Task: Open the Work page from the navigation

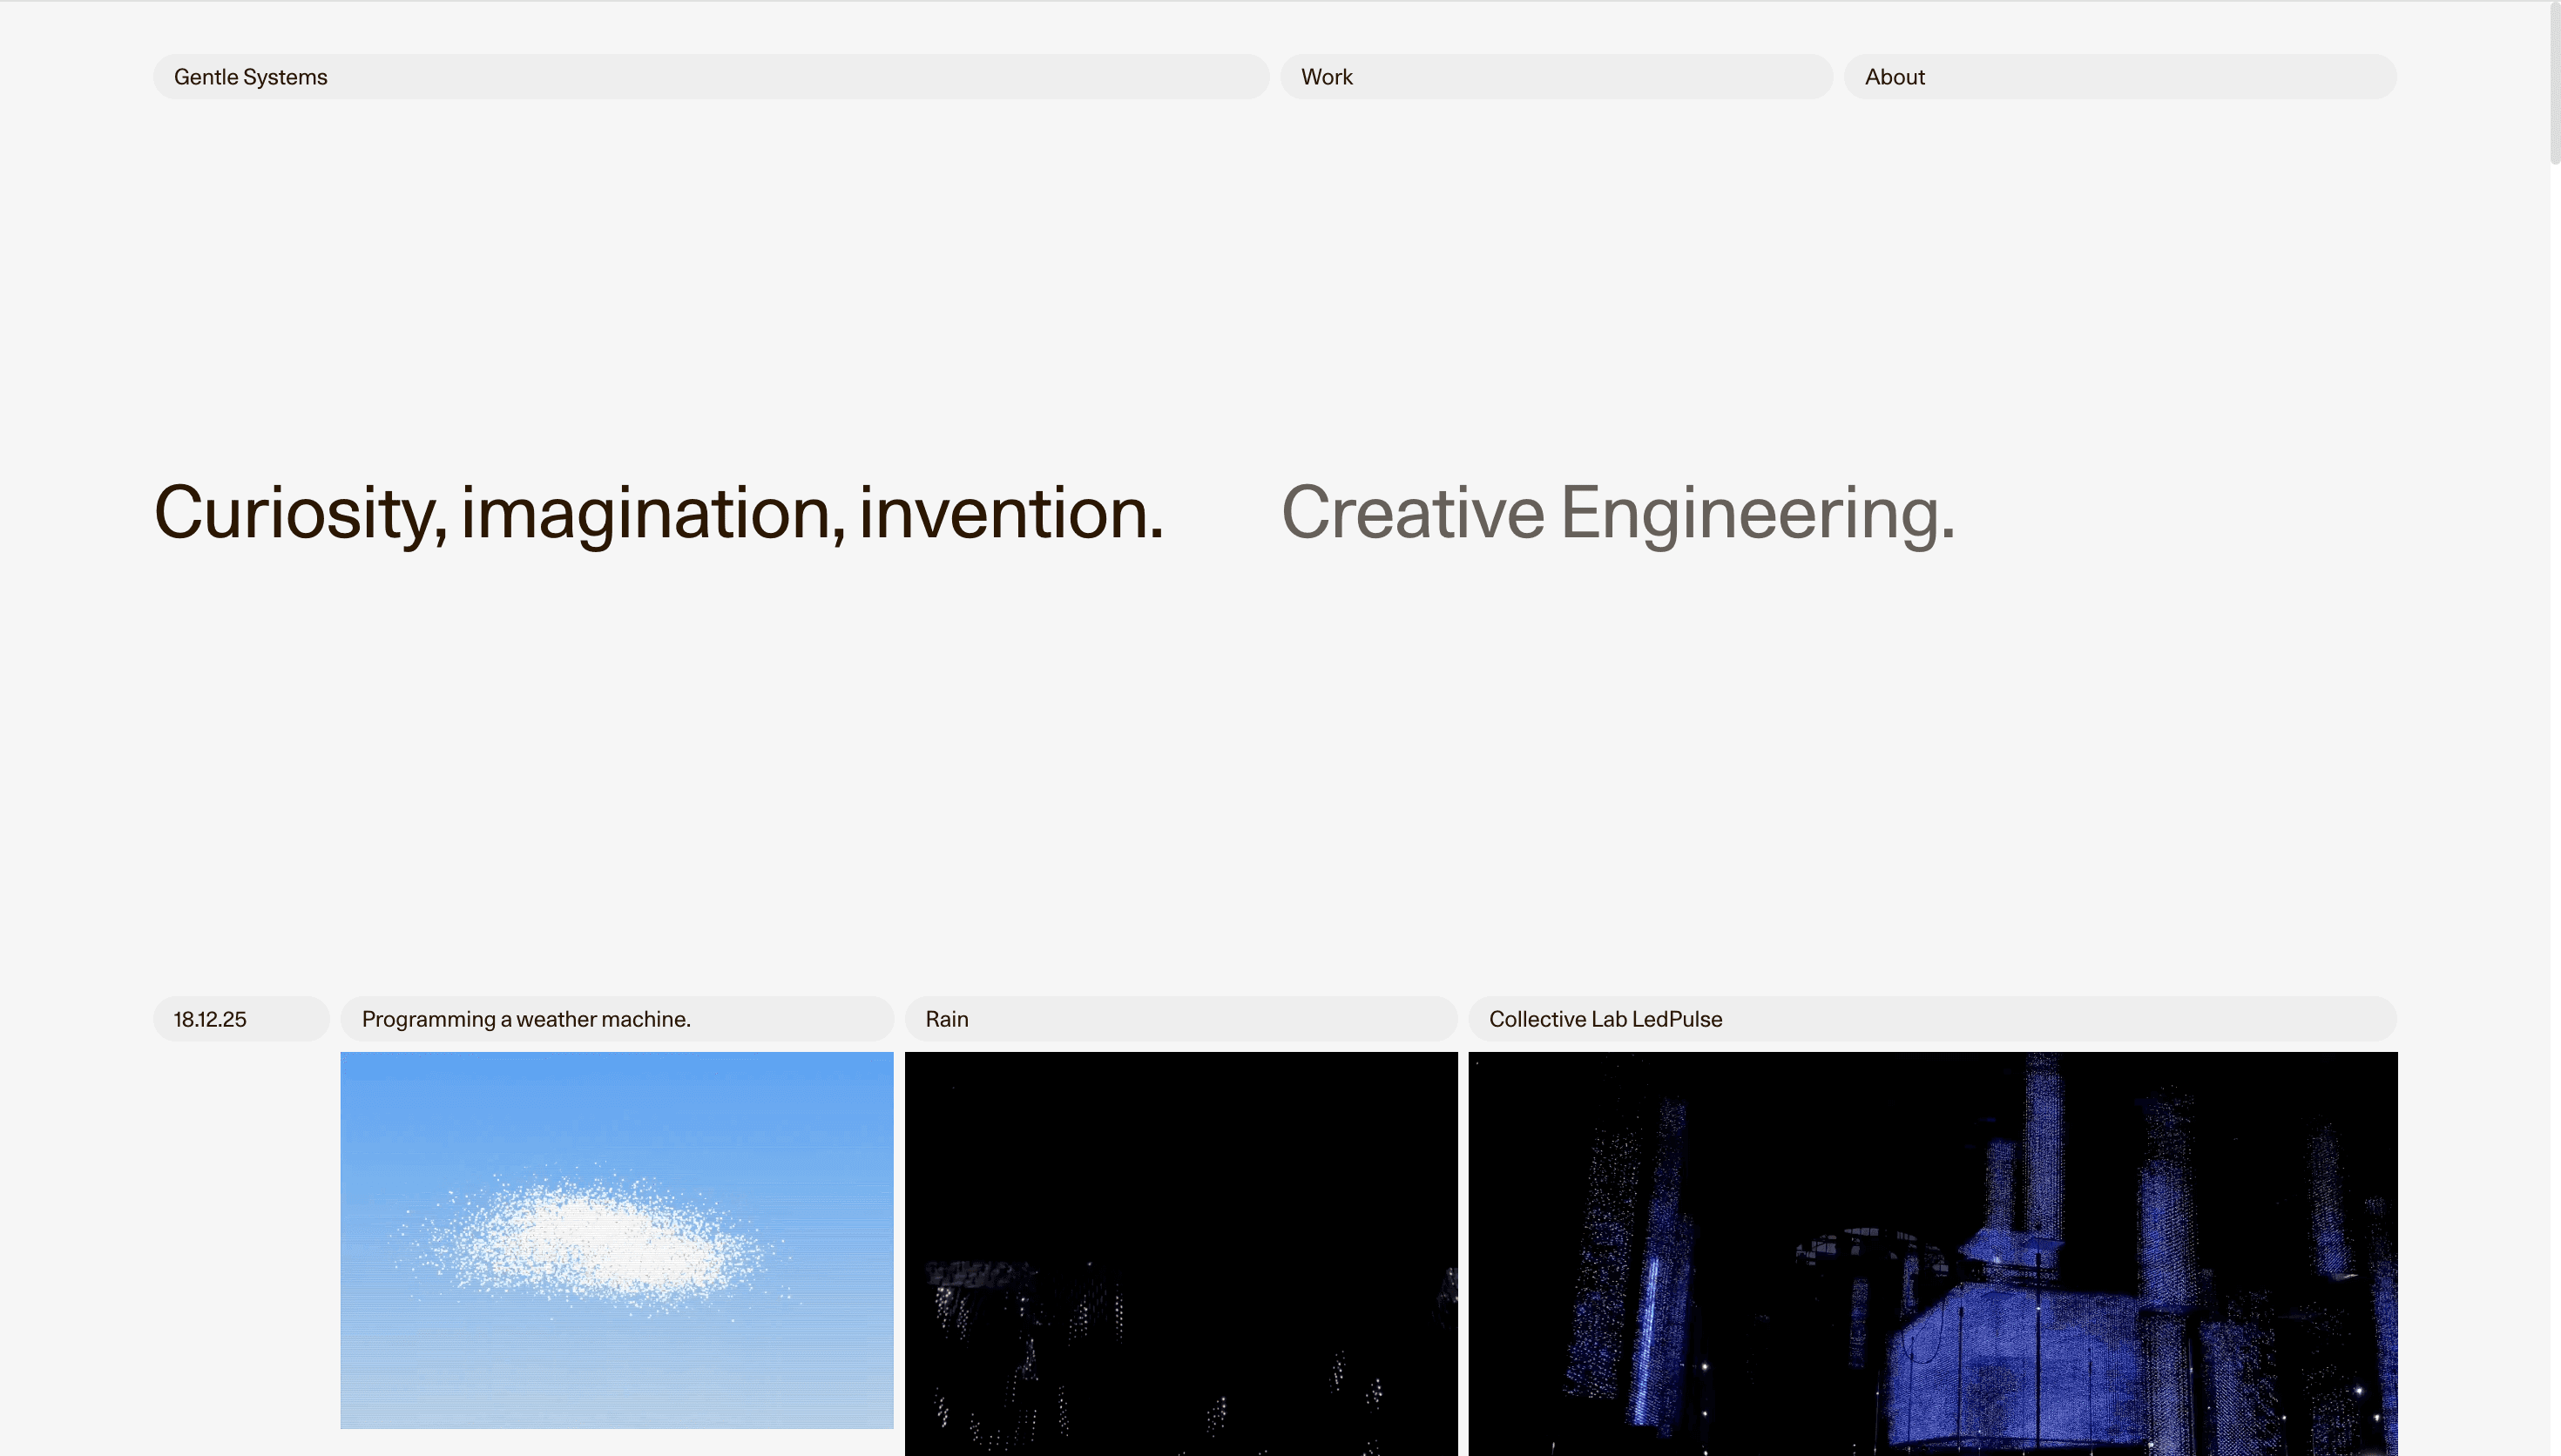Action: (1327, 76)
